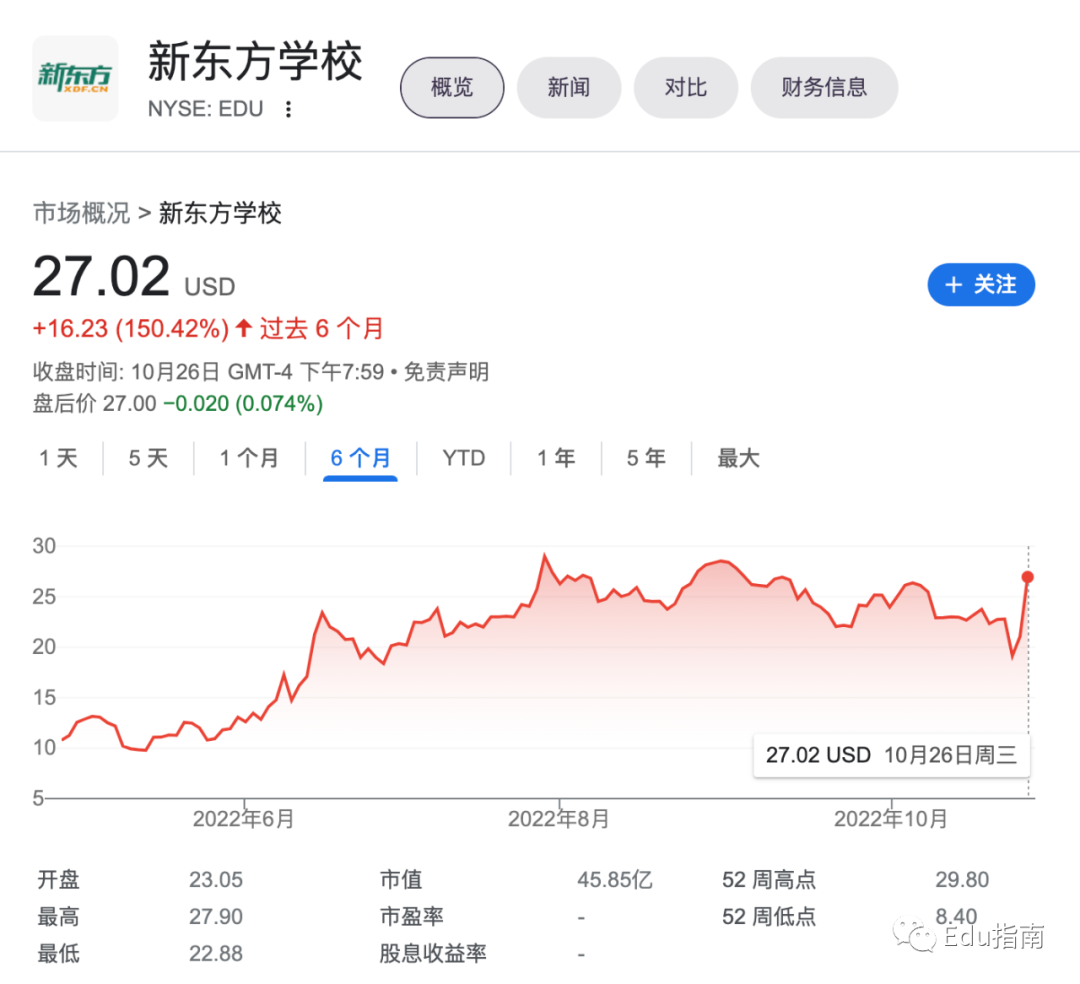
Task: Select the 1 个月 time range
Action: pyautogui.click(x=249, y=458)
